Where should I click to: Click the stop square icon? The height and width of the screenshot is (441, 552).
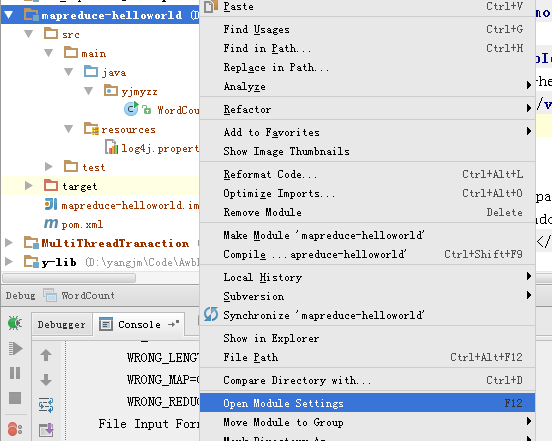pyautogui.click(x=15, y=398)
